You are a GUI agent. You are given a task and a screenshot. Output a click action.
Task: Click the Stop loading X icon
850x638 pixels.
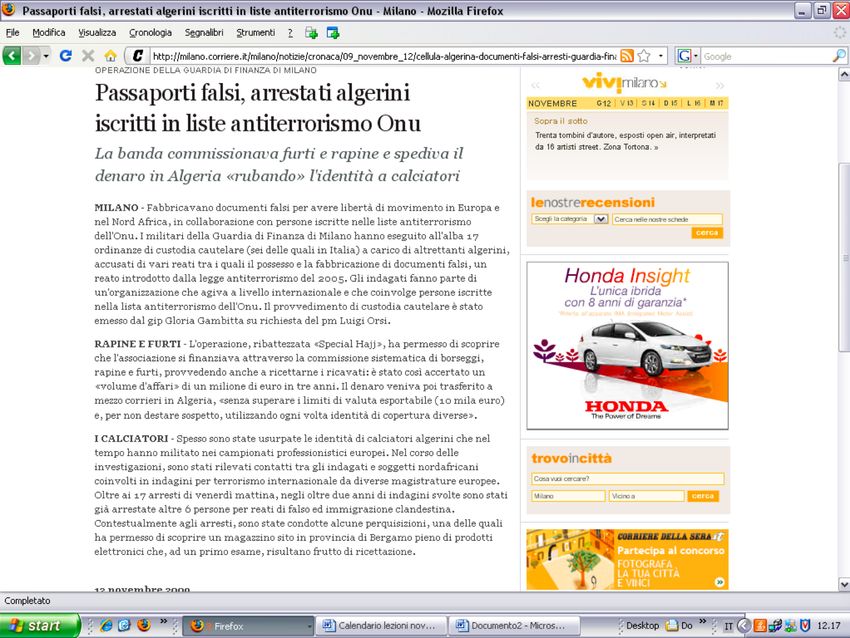tap(88, 56)
